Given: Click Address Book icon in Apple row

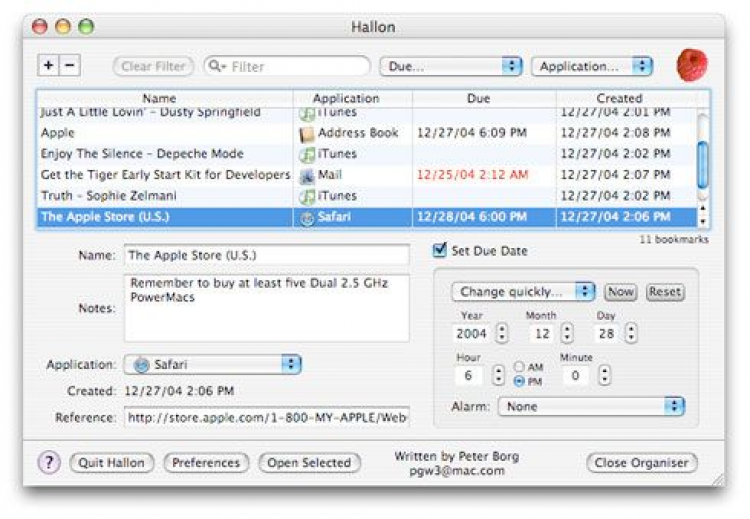Looking at the screenshot, I should (x=307, y=133).
